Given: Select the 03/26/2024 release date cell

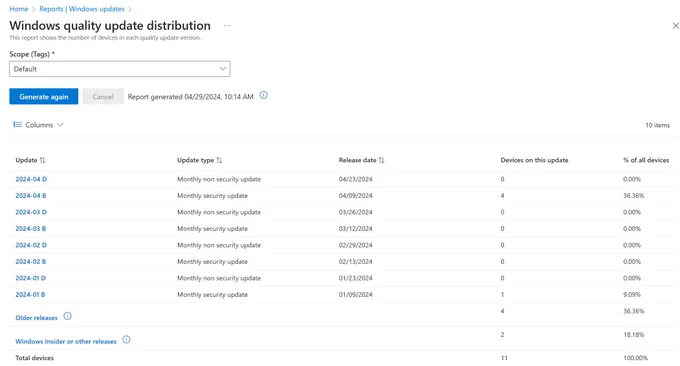Looking at the screenshot, I should [356, 212].
